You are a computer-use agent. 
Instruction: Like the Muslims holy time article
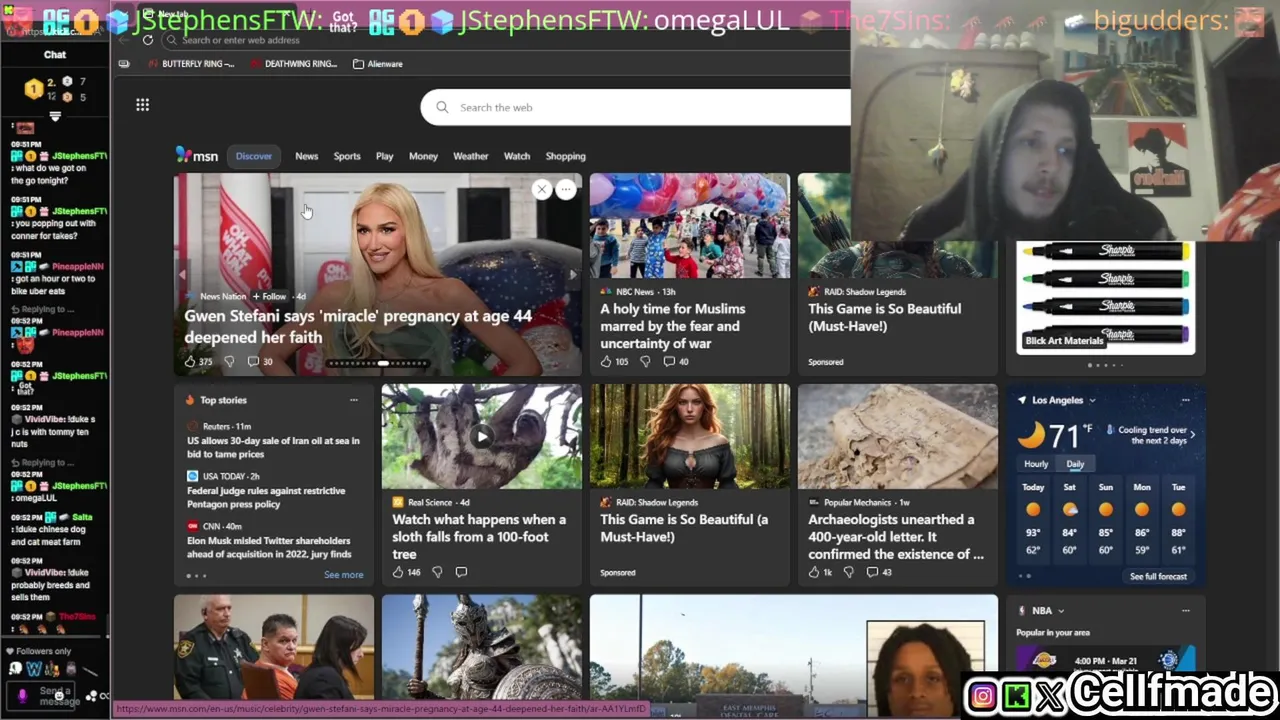click(606, 361)
